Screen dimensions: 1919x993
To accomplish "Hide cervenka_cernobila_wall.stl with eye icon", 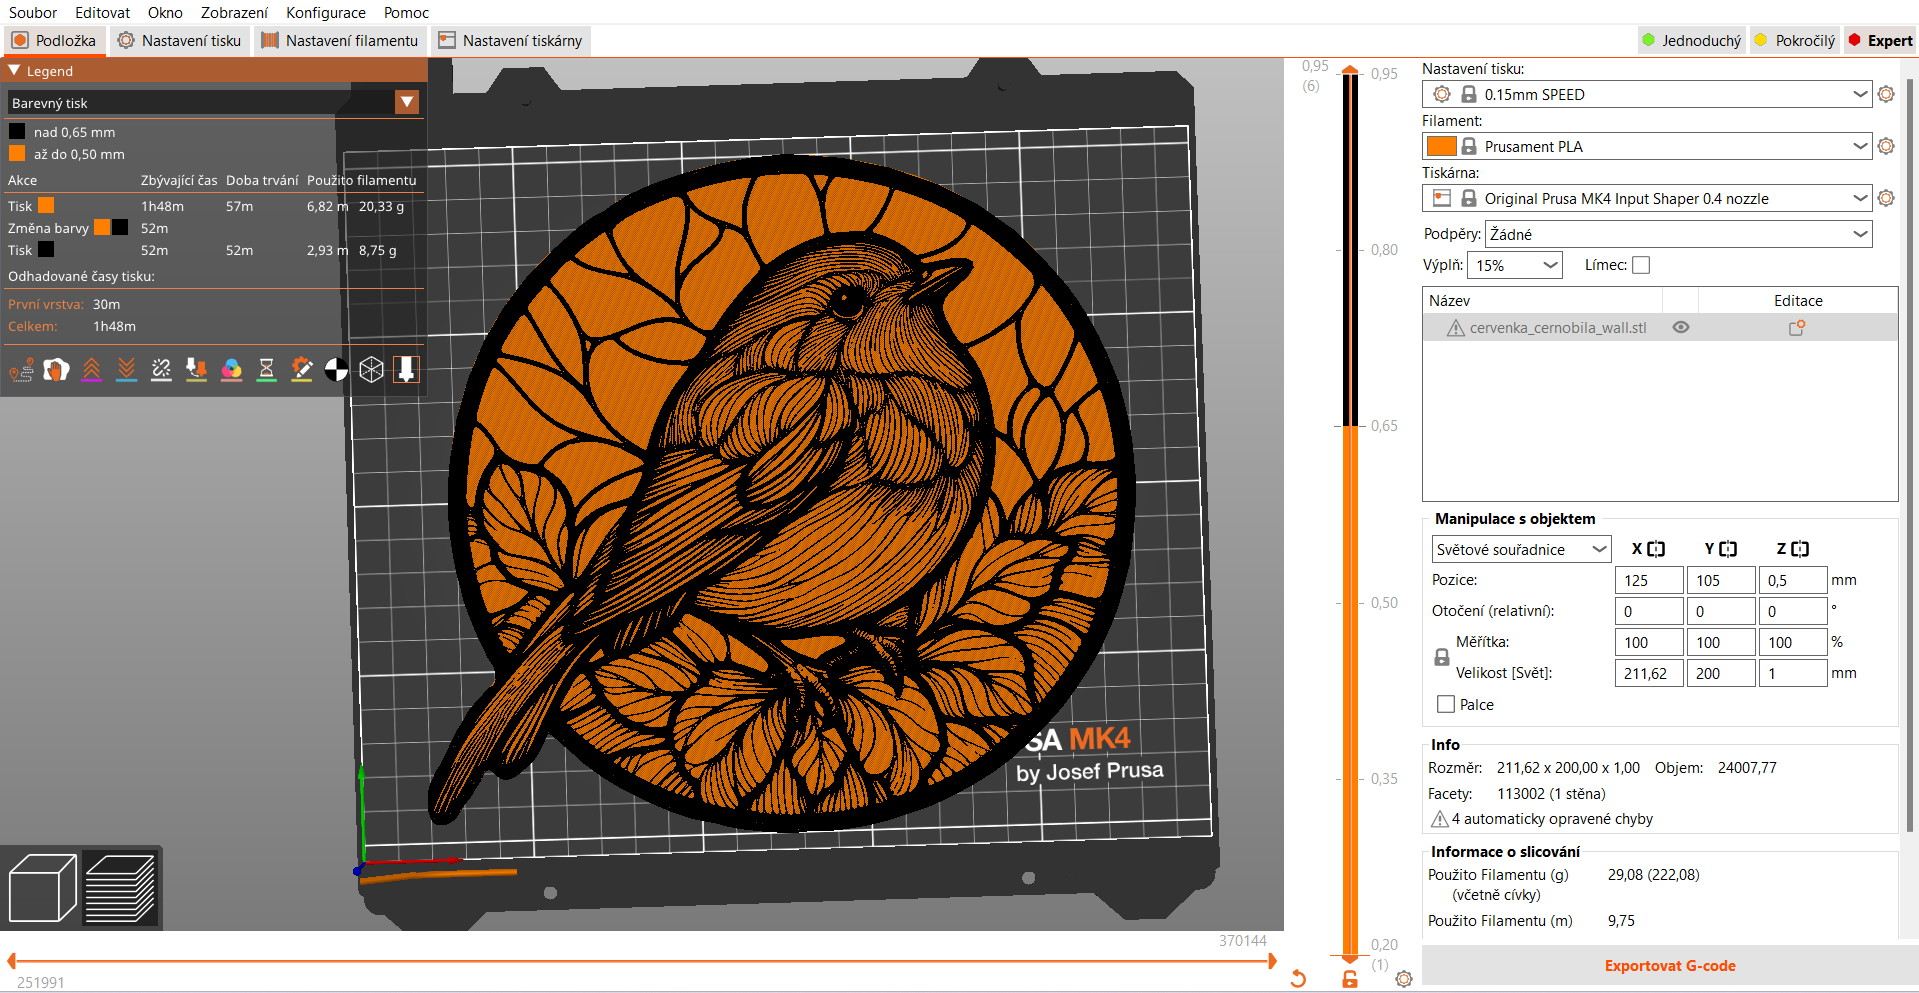I will click(1681, 328).
